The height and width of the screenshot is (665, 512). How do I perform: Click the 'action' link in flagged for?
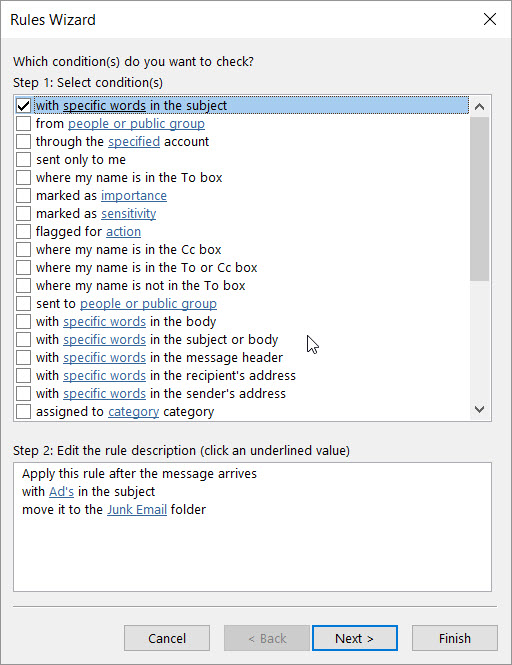click(x=123, y=232)
